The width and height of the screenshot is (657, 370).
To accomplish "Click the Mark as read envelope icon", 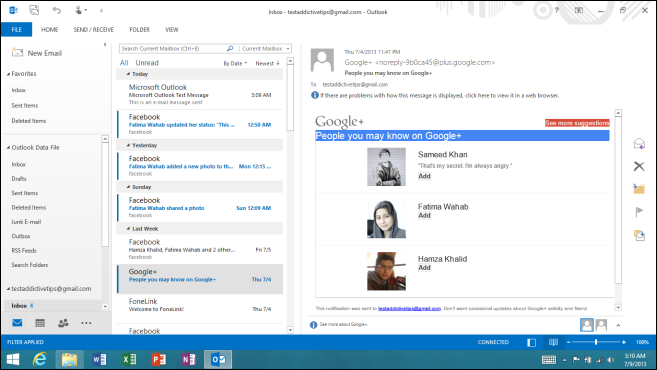I will 639,235.
